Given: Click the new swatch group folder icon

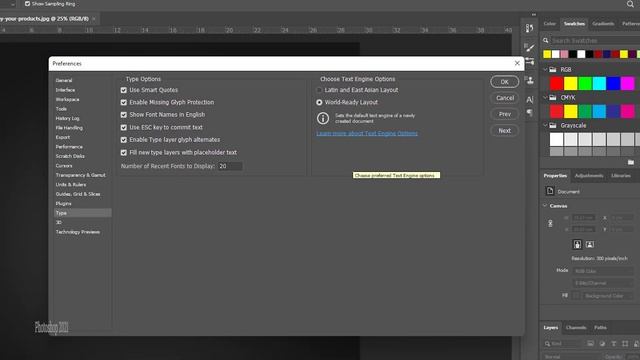Looking at the screenshot, I should [x=631, y=162].
